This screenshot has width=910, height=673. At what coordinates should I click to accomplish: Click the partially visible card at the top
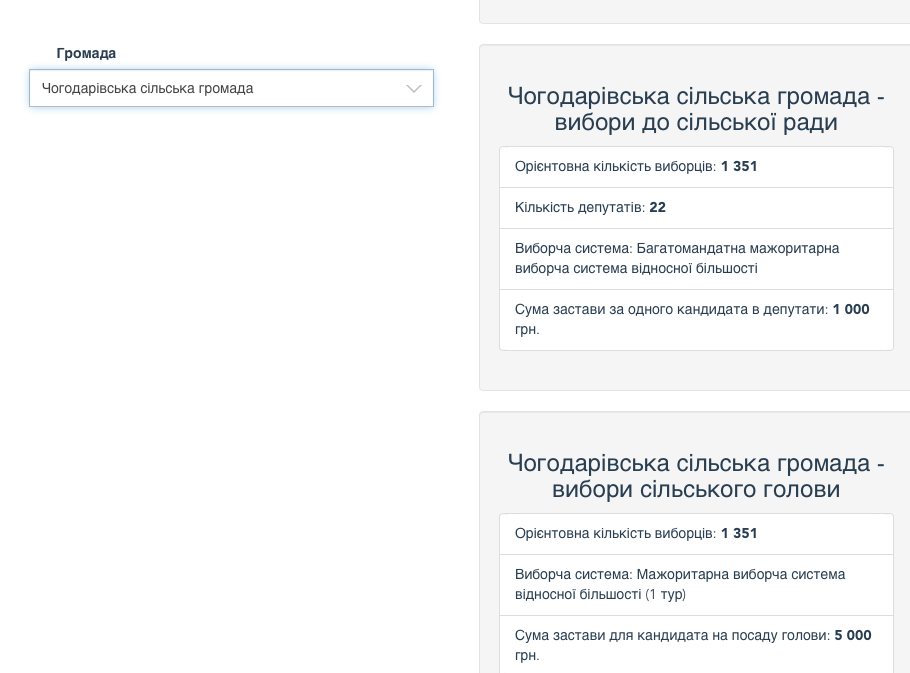pyautogui.click(x=696, y=10)
